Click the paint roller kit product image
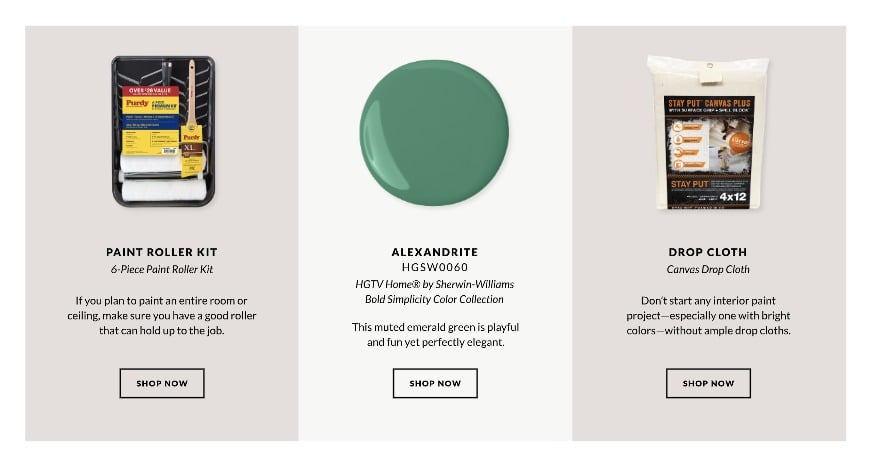This screenshot has width=870, height=469. [162, 131]
